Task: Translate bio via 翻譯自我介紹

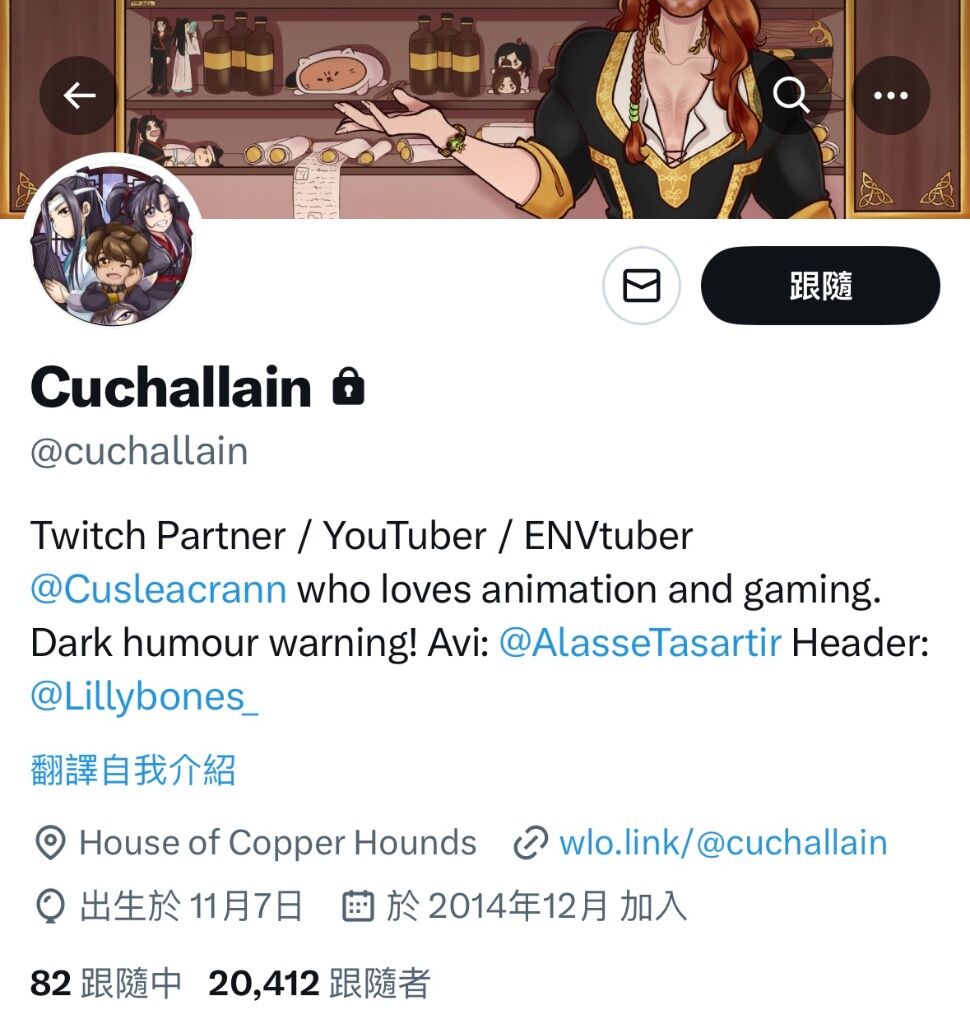Action: click(133, 769)
